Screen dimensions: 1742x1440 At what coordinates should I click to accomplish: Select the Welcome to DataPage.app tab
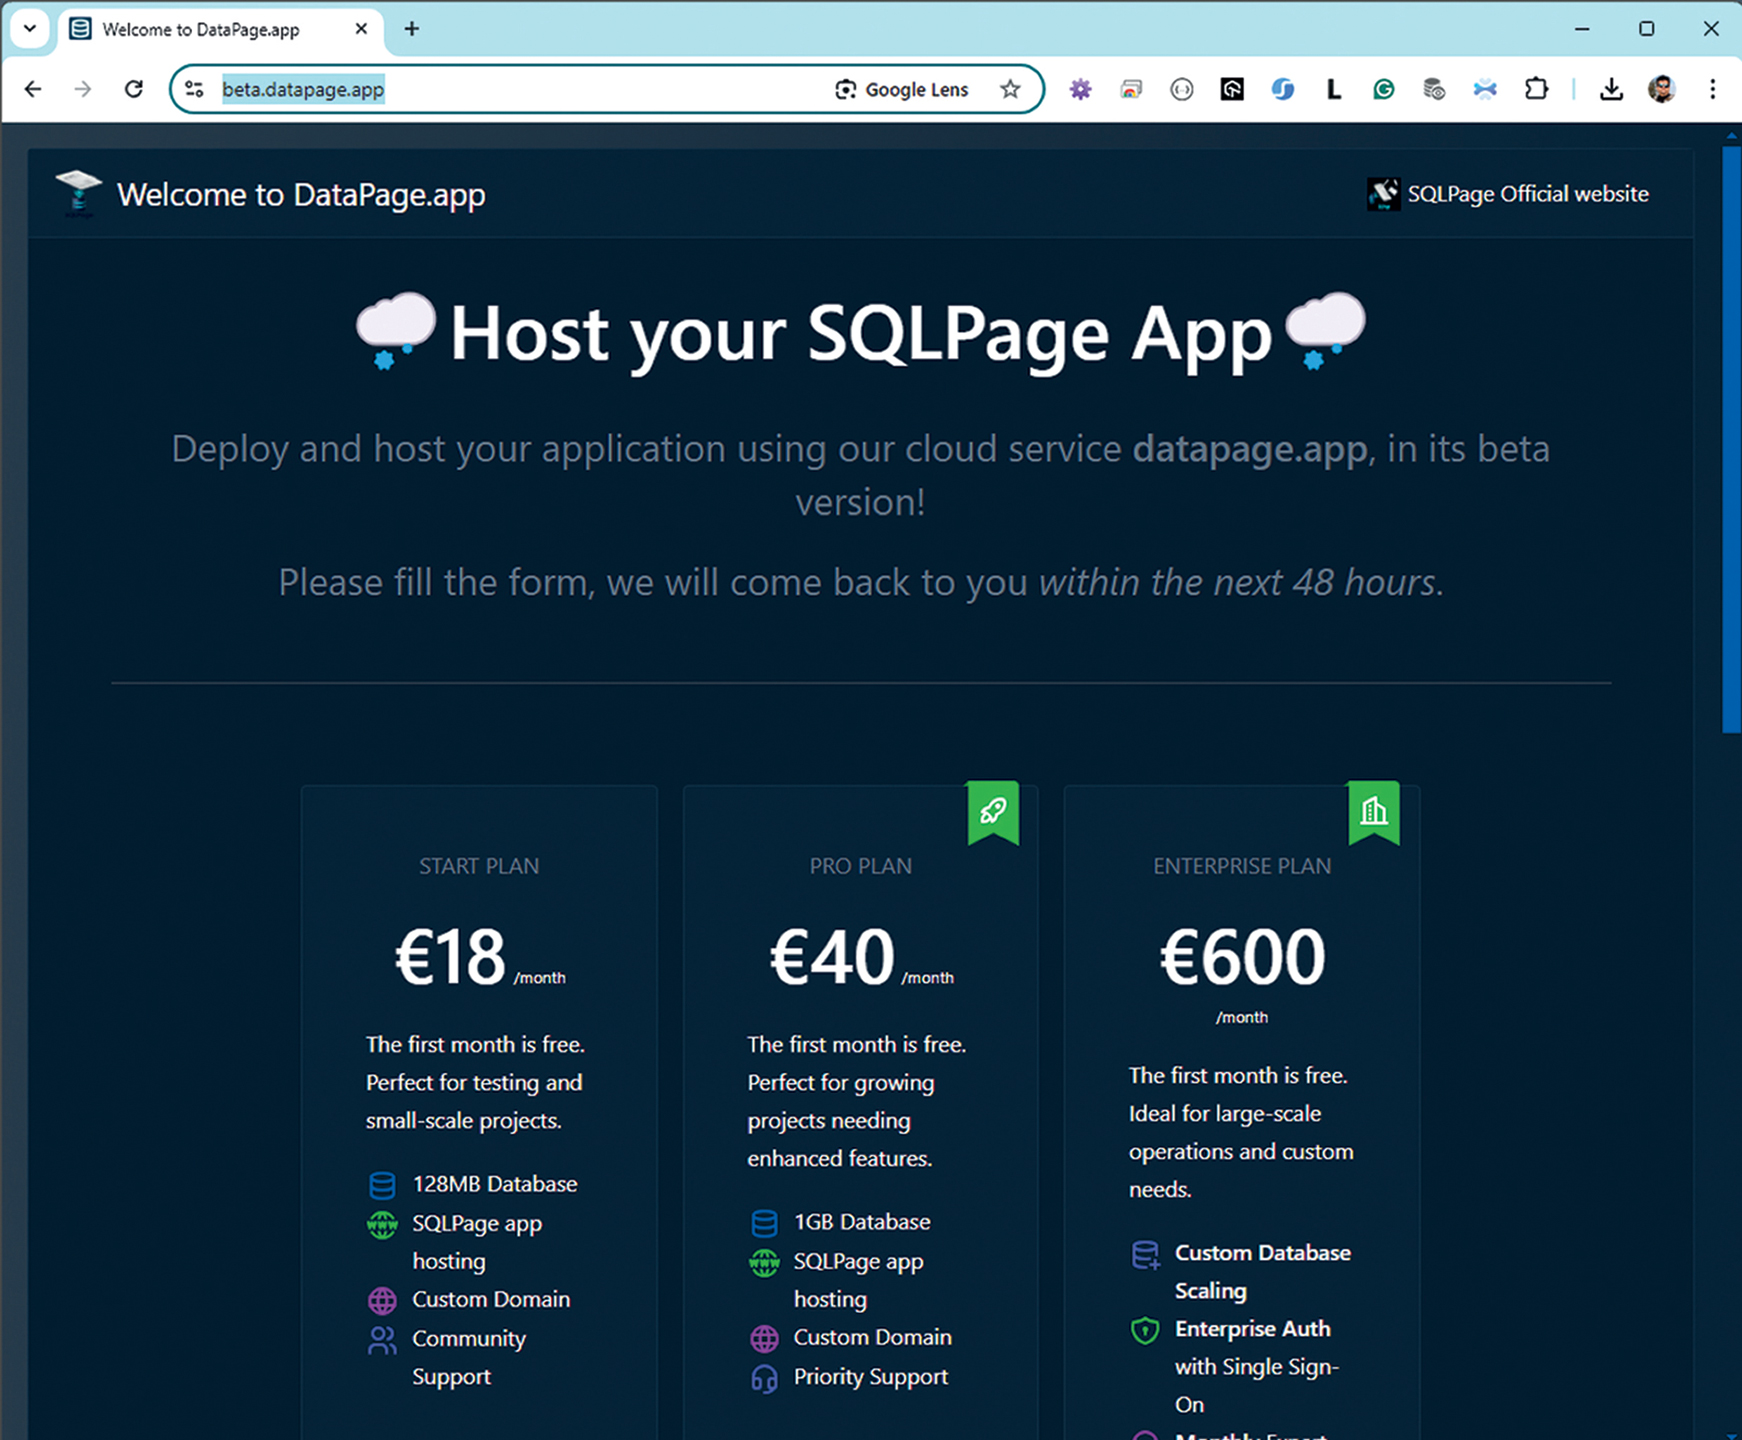tap(200, 30)
